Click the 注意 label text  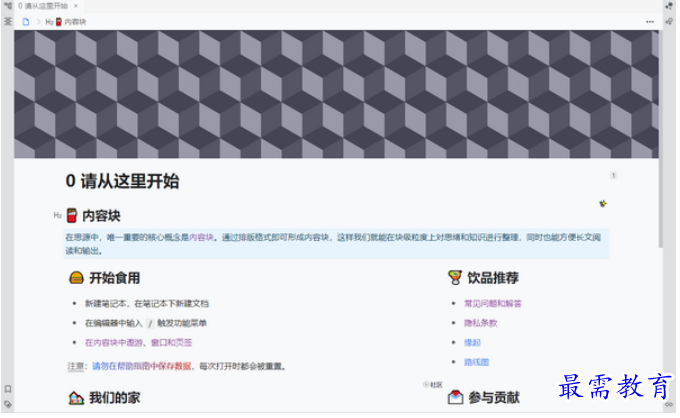pyautogui.click(x=75, y=367)
